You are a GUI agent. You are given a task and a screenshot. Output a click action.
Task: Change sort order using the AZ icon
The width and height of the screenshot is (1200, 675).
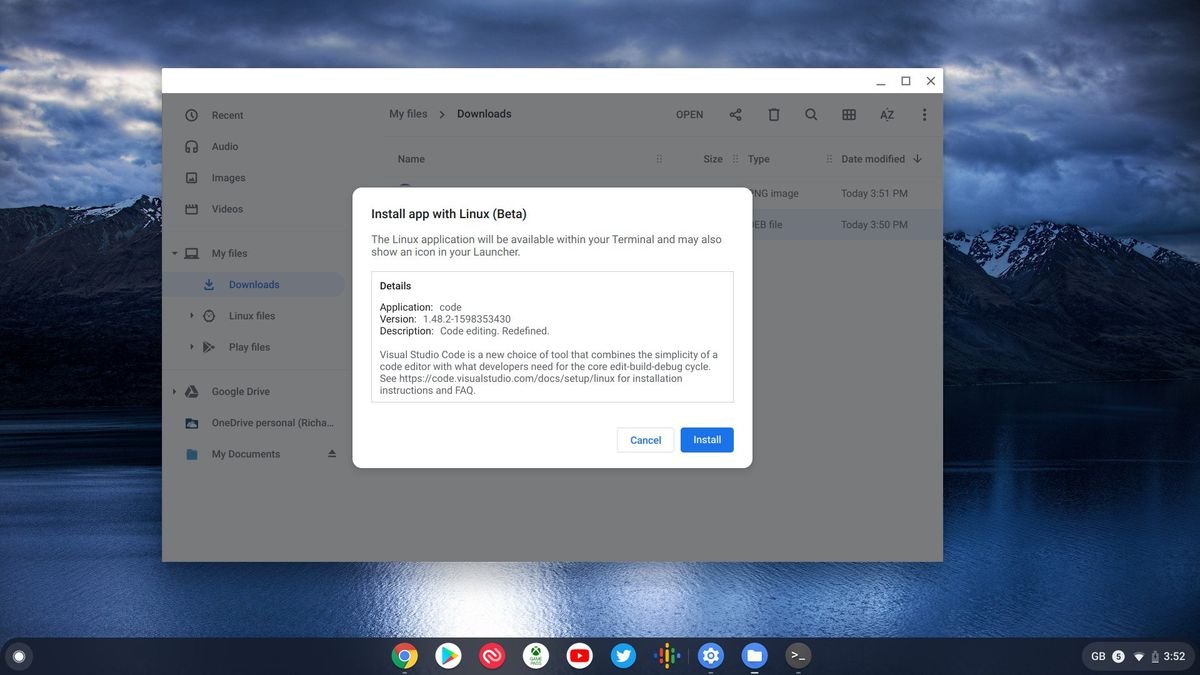886,114
